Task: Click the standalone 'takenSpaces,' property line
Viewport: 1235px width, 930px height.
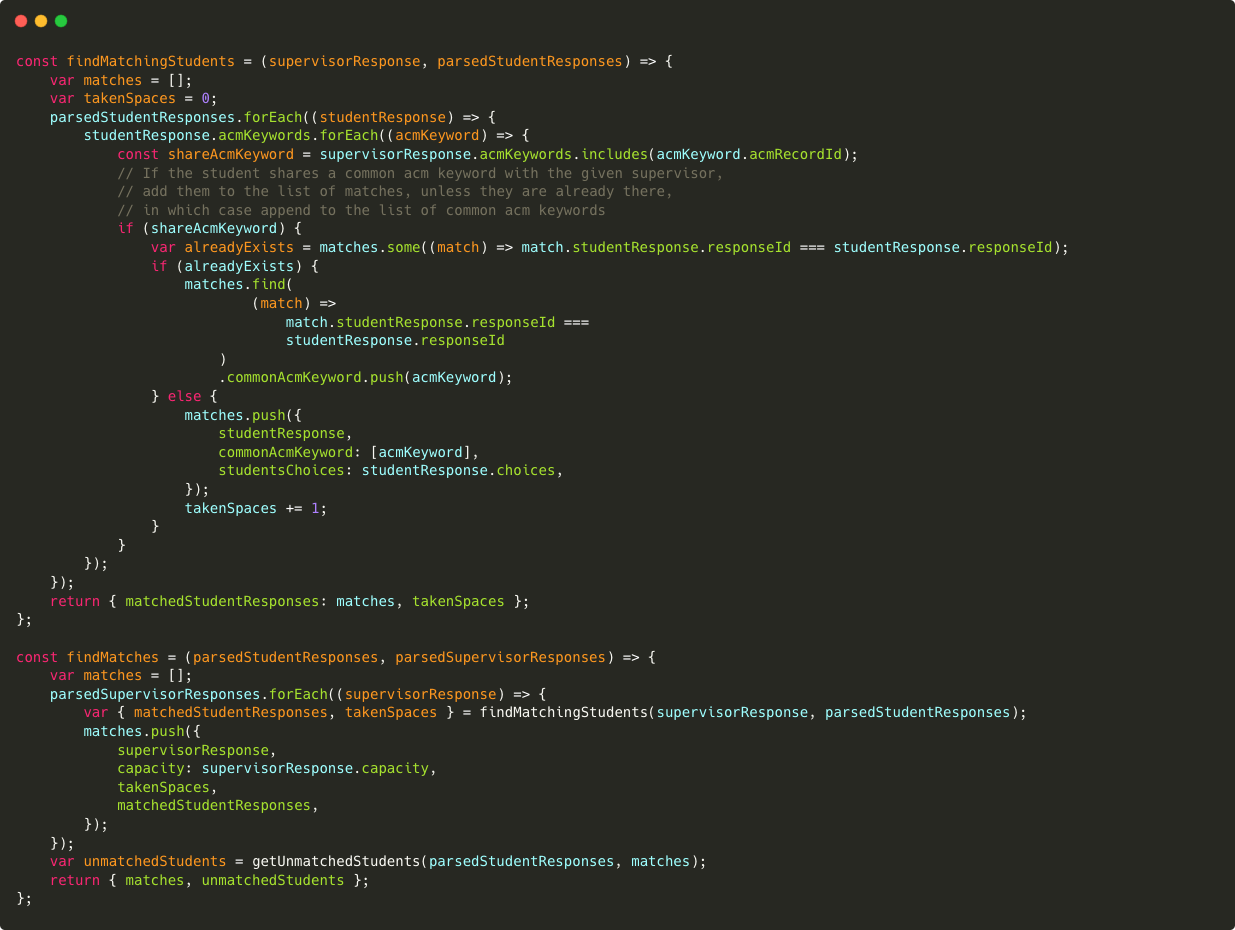Action: tap(167, 787)
